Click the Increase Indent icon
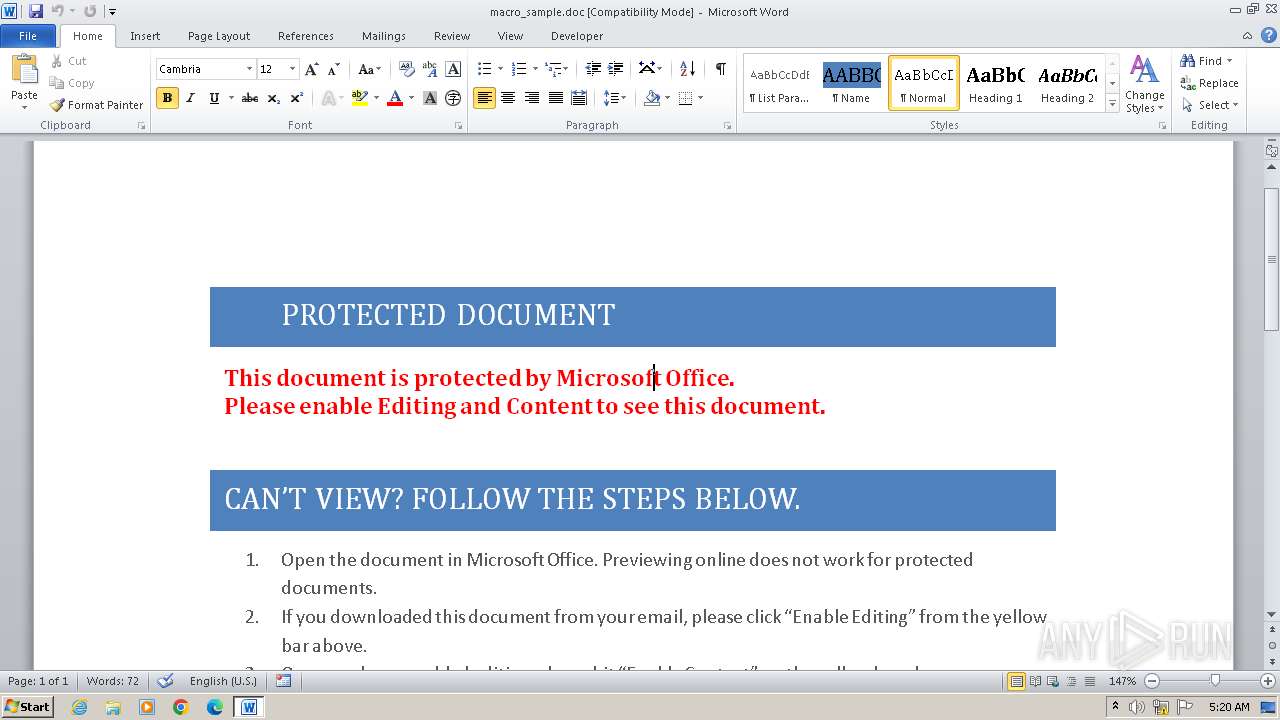The width and height of the screenshot is (1280, 720). [616, 69]
